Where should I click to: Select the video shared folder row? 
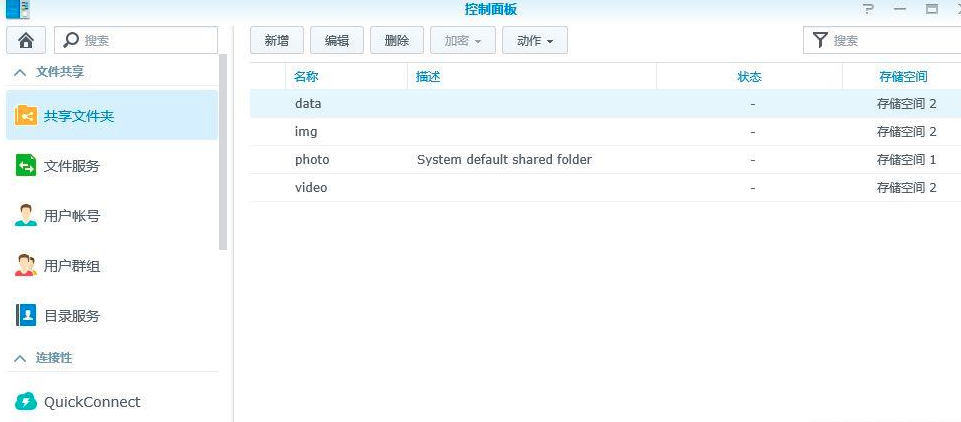[x=311, y=187]
